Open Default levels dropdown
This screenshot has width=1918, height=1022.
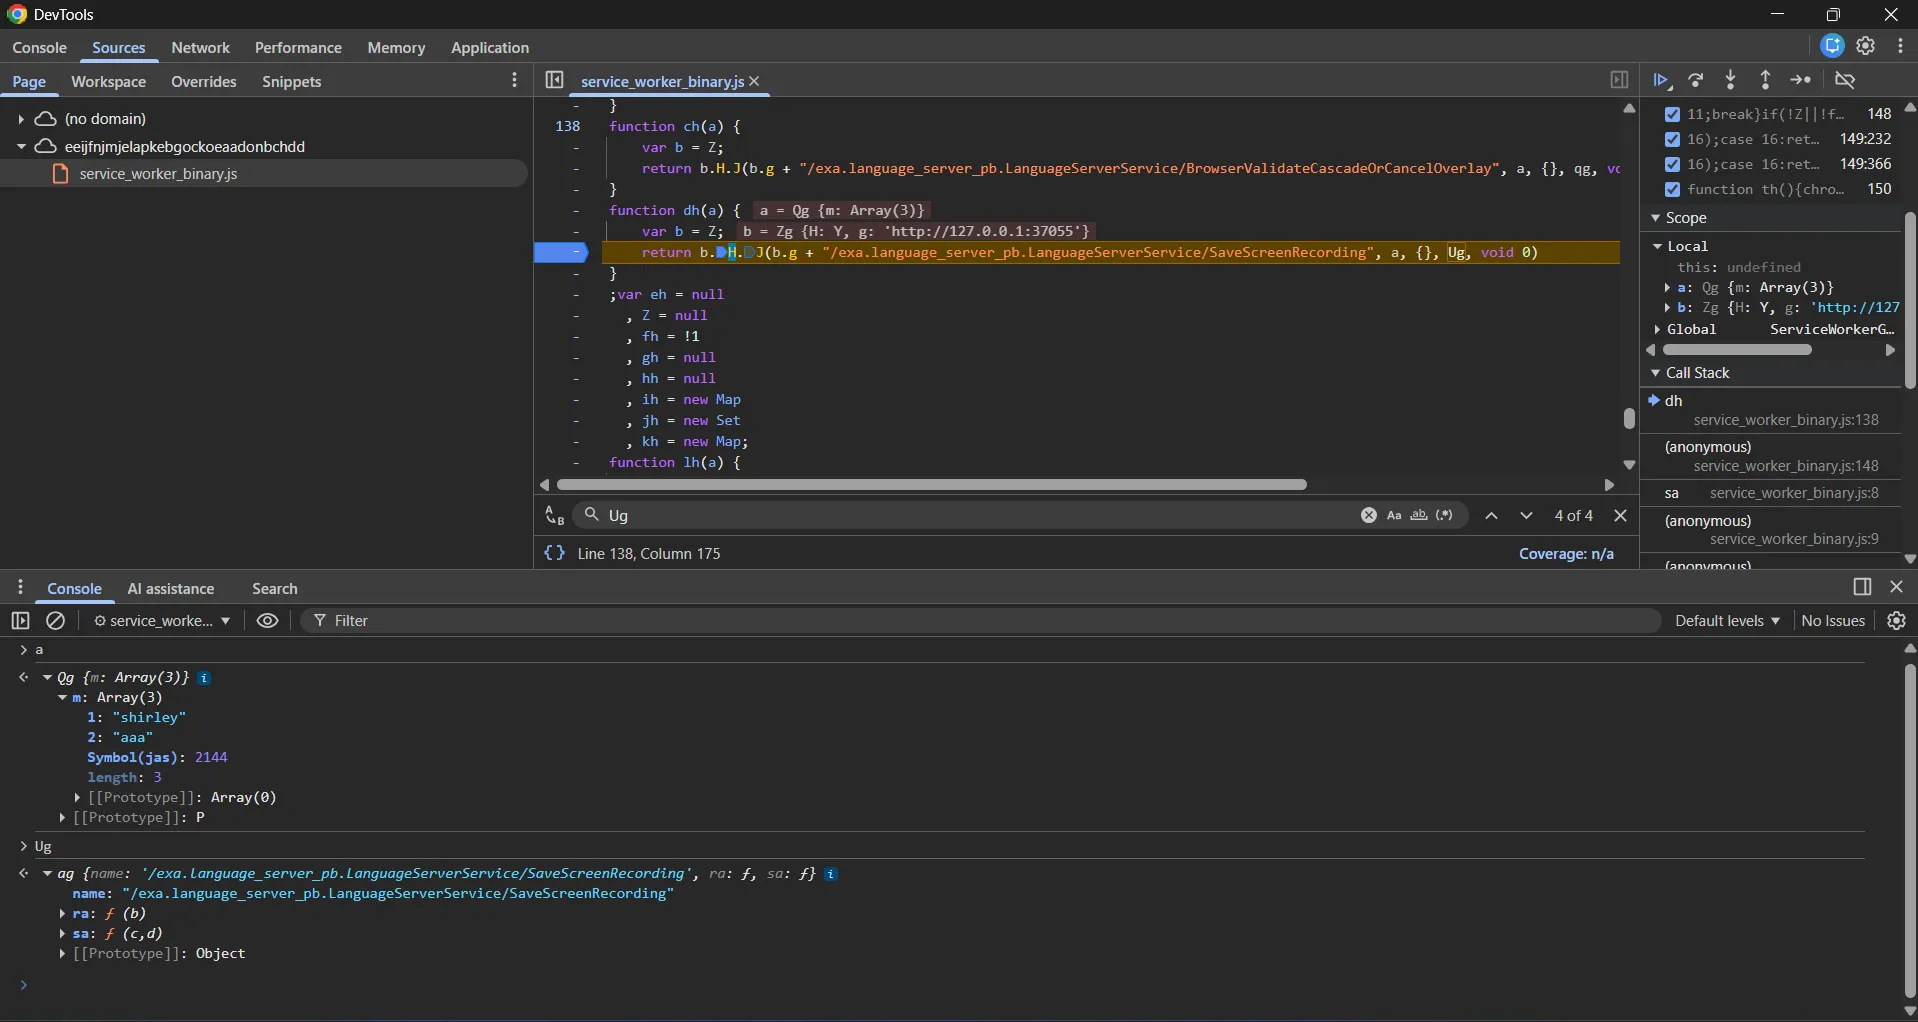click(1727, 621)
